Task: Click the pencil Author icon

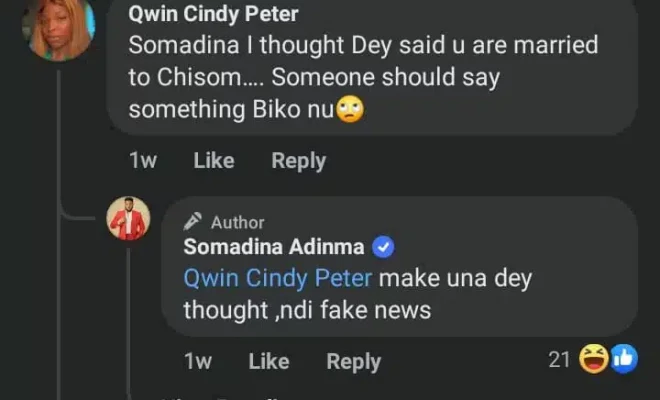Action: pyautogui.click(x=194, y=222)
